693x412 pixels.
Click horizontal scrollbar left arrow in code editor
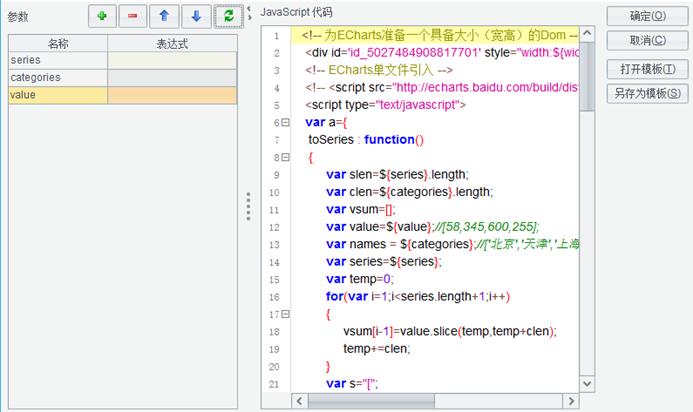(299, 401)
